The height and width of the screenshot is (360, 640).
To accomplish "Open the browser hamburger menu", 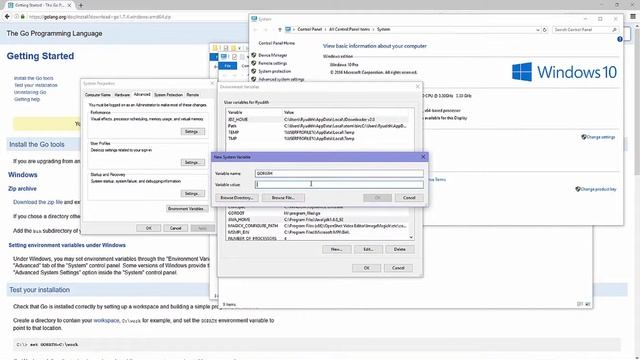I will [x=633, y=16].
